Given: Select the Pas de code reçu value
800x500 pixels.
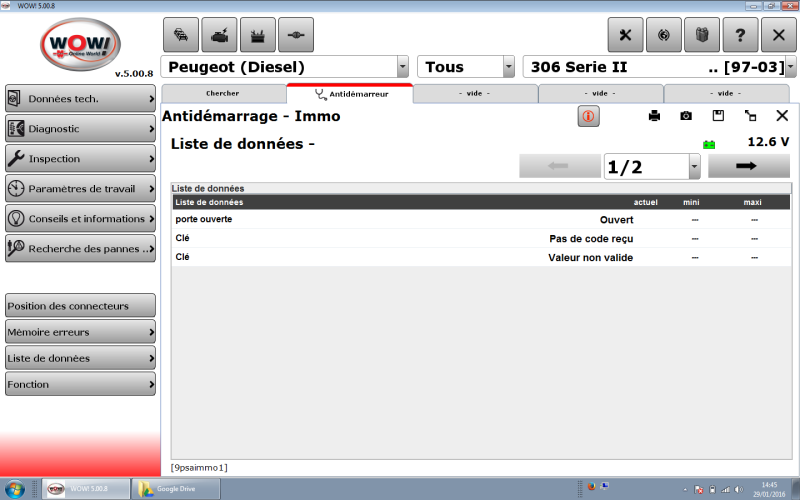Looking at the screenshot, I should click(x=591, y=239).
